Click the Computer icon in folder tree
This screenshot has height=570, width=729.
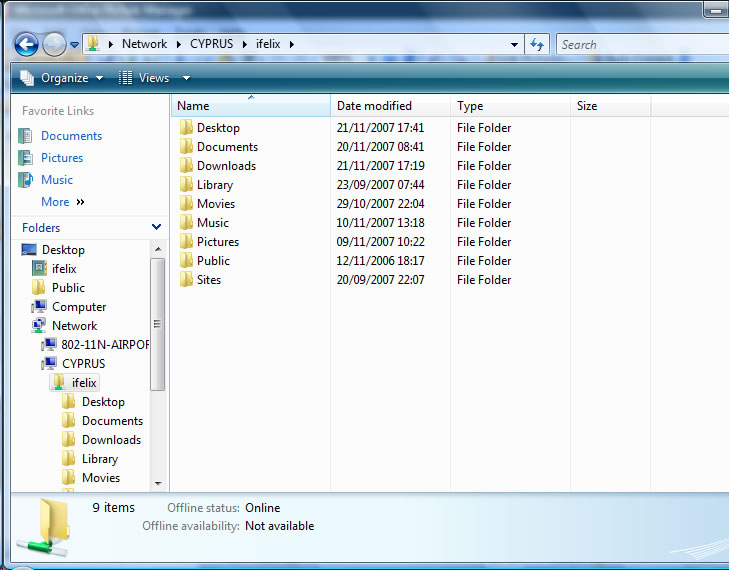click(x=39, y=307)
